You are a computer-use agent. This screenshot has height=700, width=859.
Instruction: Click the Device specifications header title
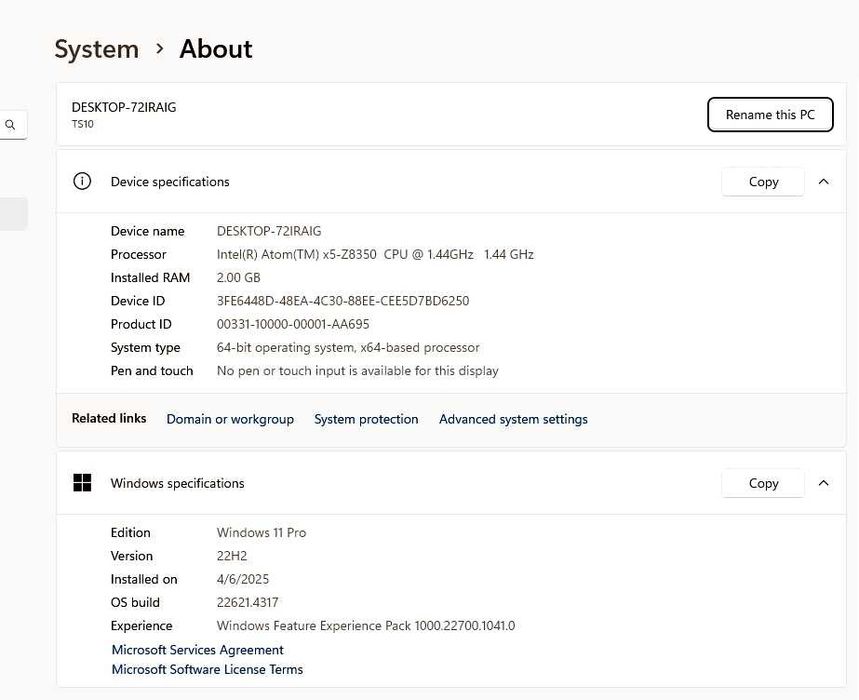pos(170,182)
